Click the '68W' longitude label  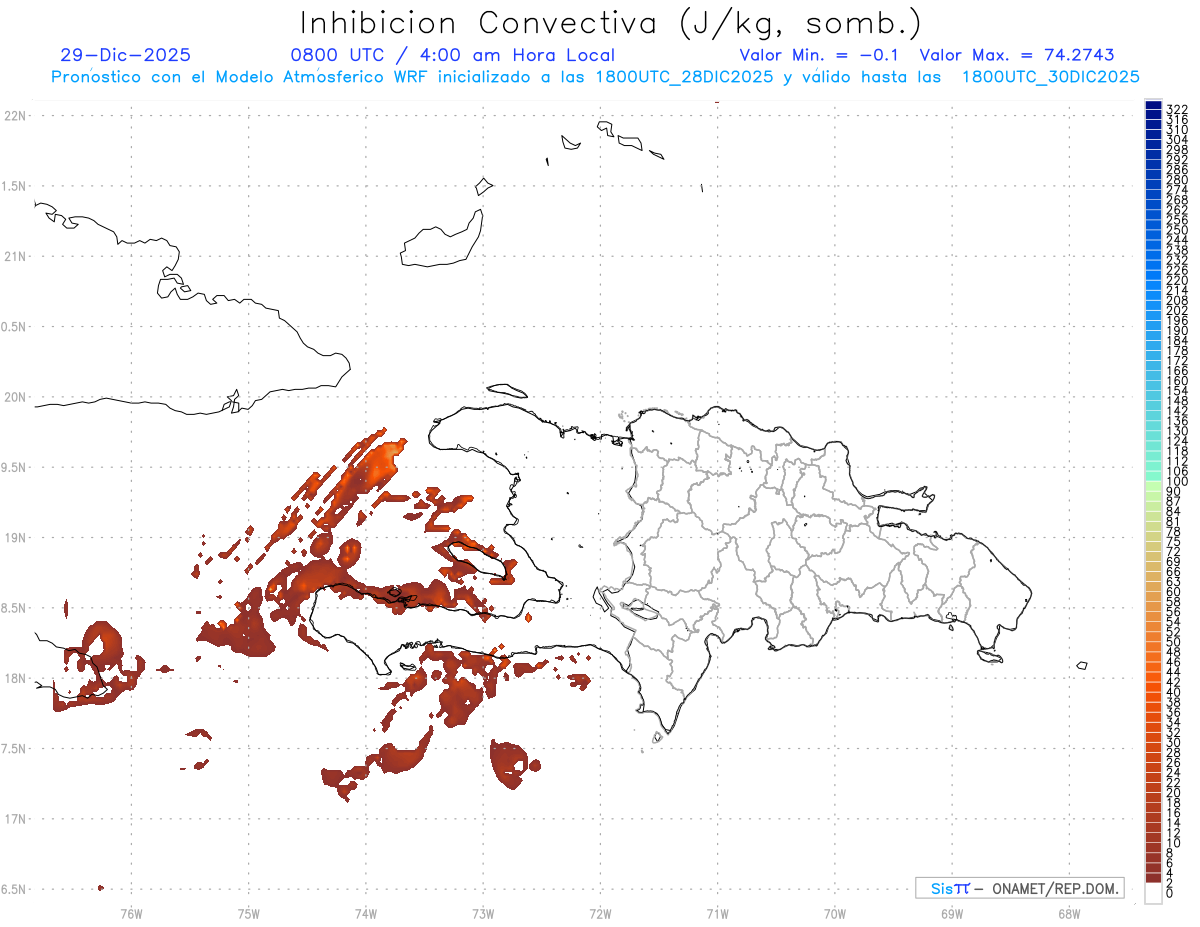point(1069,913)
